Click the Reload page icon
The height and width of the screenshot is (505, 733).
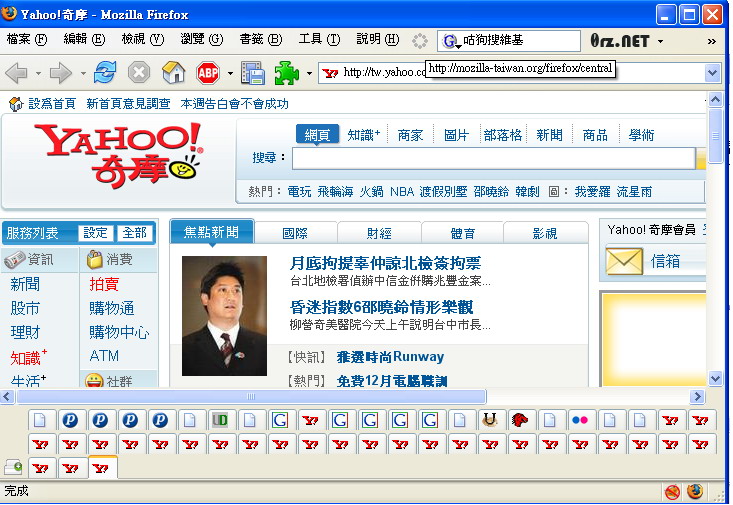click(105, 72)
